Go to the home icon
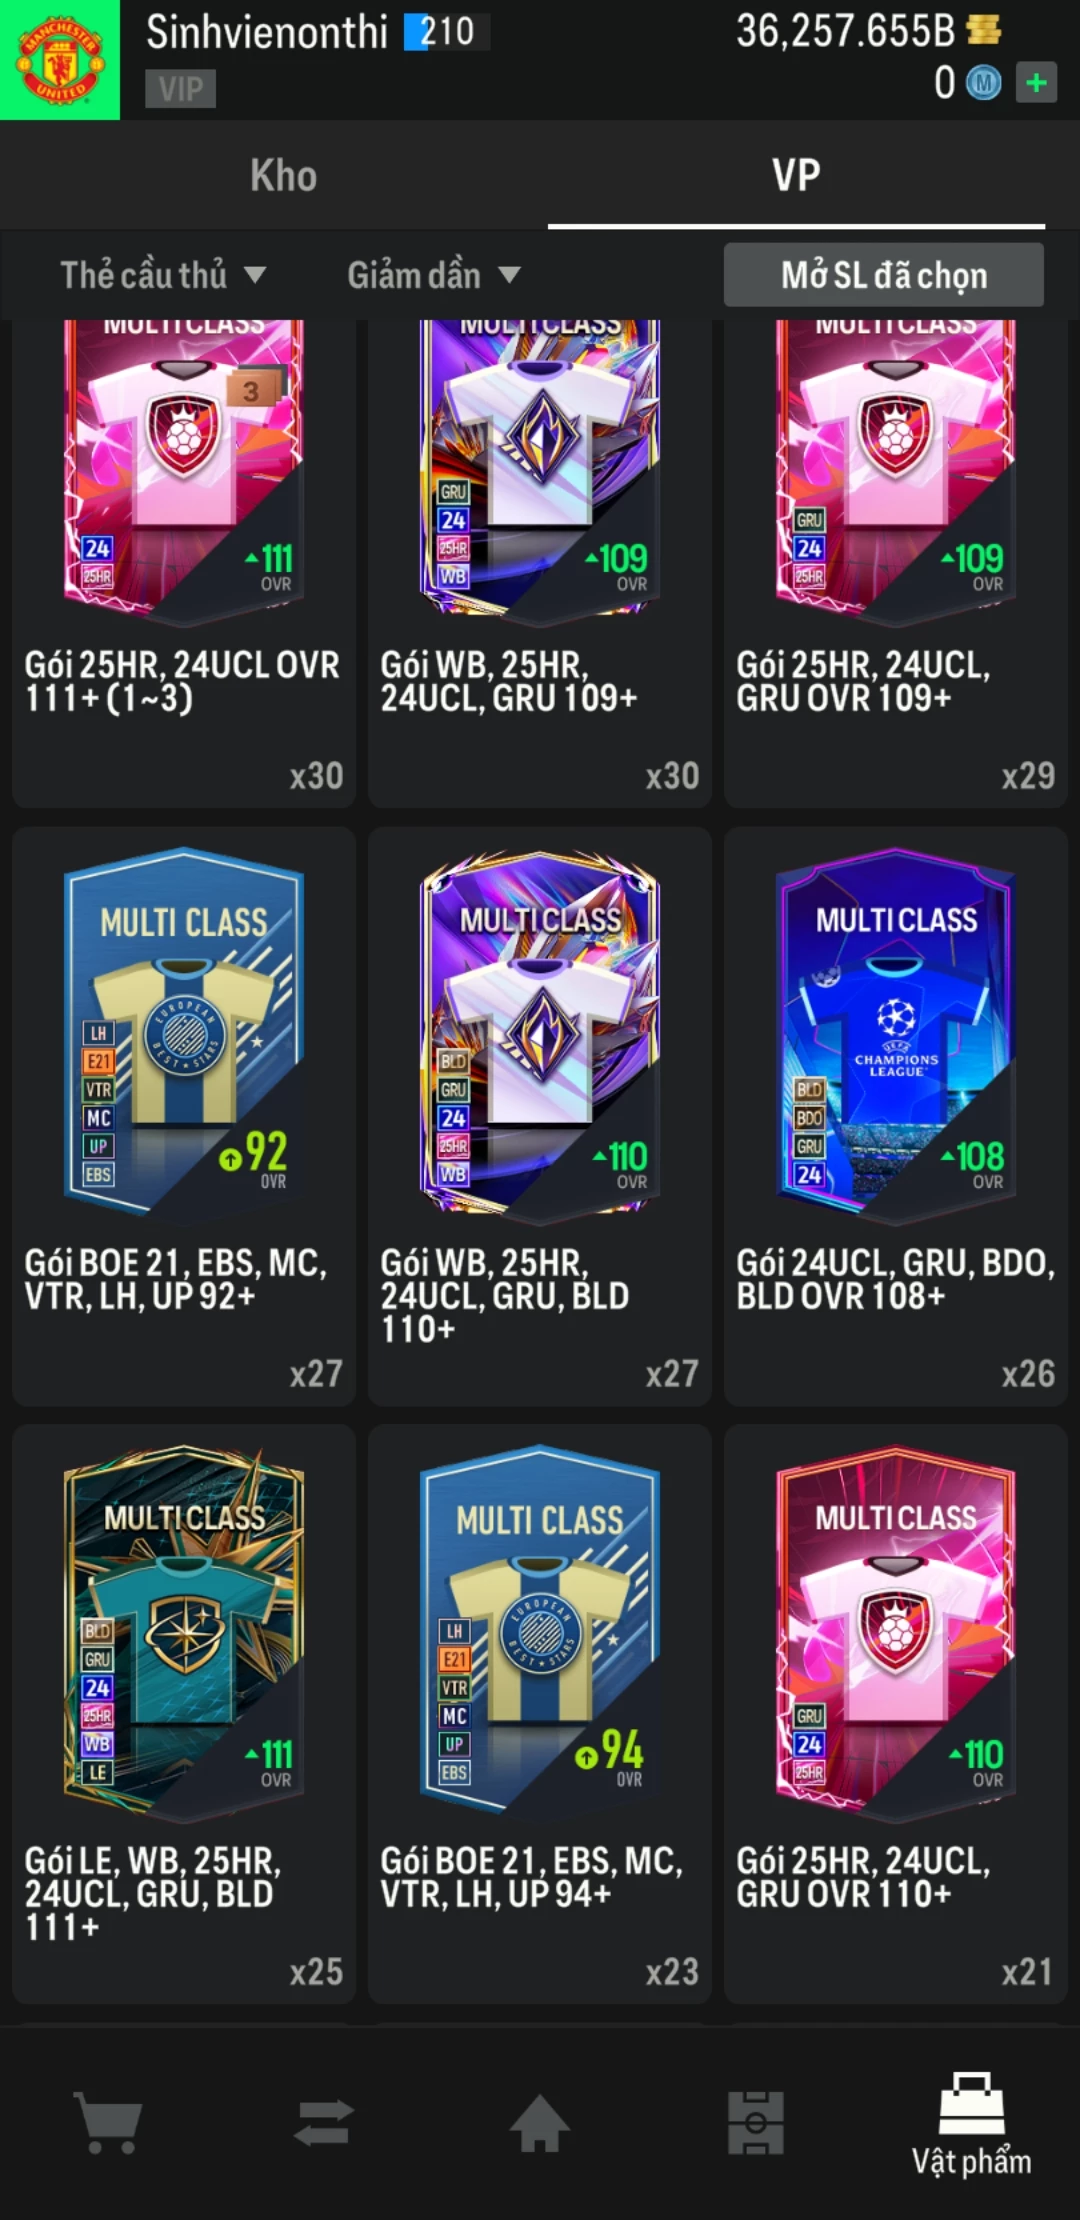The height and width of the screenshot is (2220, 1080). click(x=540, y=2122)
